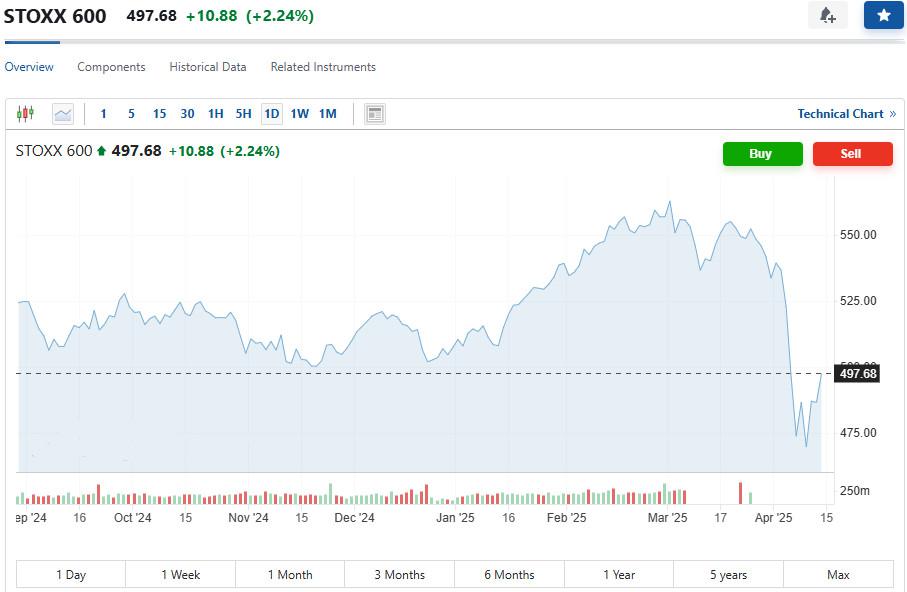This screenshot has height=592, width=907.
Task: Click the 497.68 current price marker on axis
Action: click(857, 373)
